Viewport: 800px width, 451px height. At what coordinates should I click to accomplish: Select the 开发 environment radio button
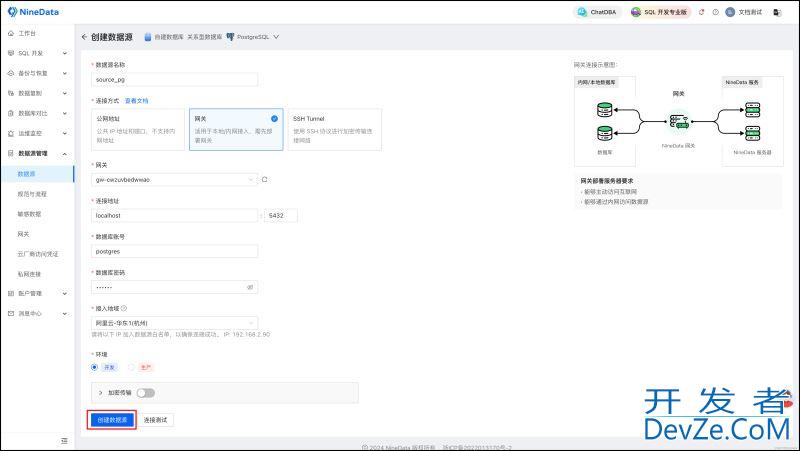94,367
